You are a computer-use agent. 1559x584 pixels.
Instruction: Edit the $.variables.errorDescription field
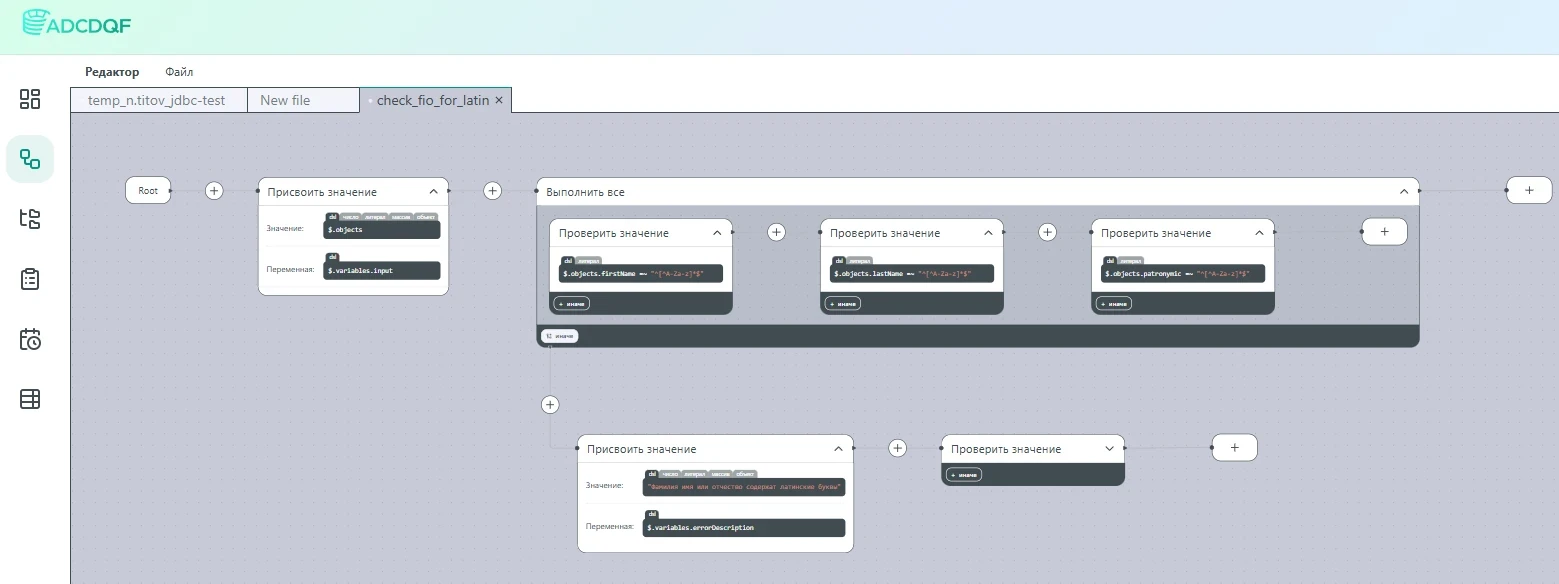click(744, 527)
